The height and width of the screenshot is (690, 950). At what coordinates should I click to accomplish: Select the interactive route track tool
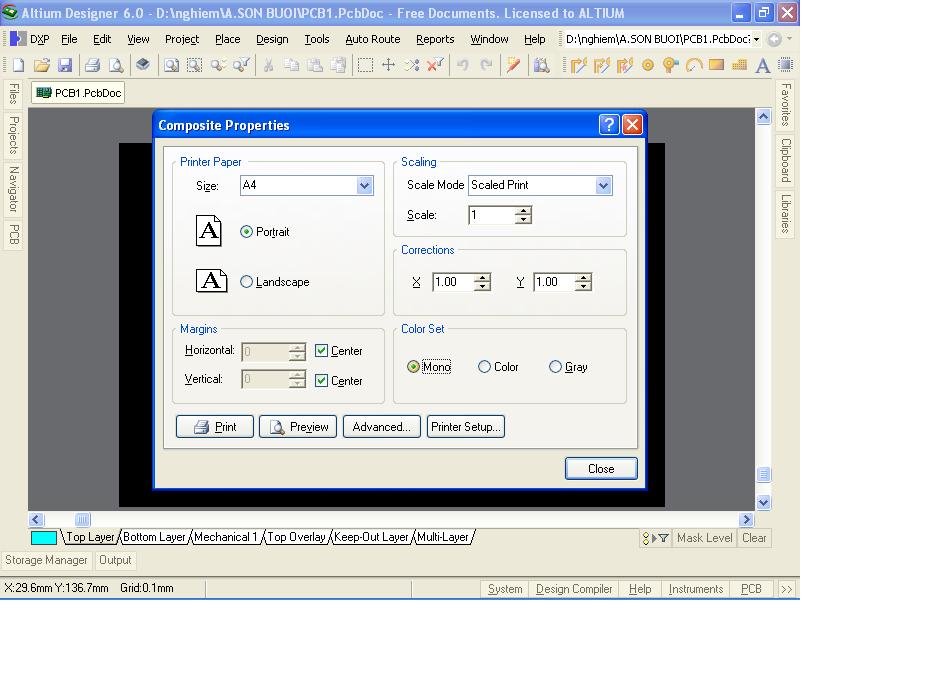click(x=579, y=65)
